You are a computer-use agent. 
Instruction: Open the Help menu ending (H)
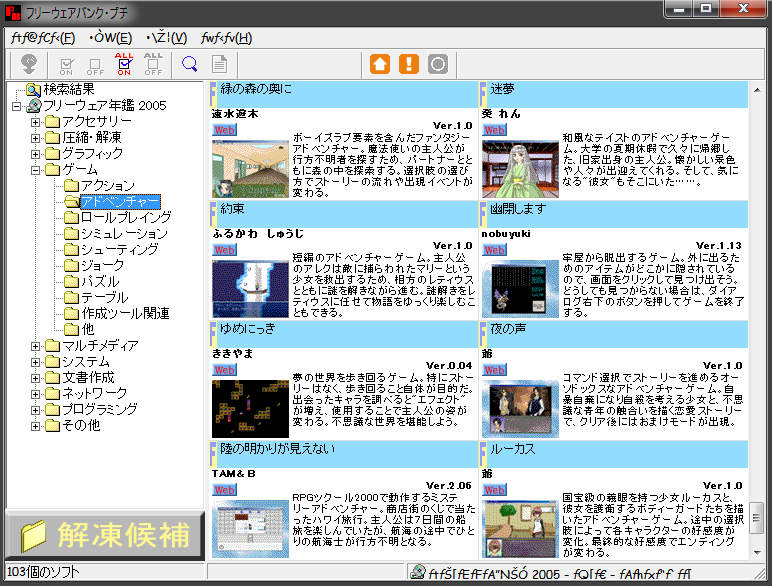226,38
